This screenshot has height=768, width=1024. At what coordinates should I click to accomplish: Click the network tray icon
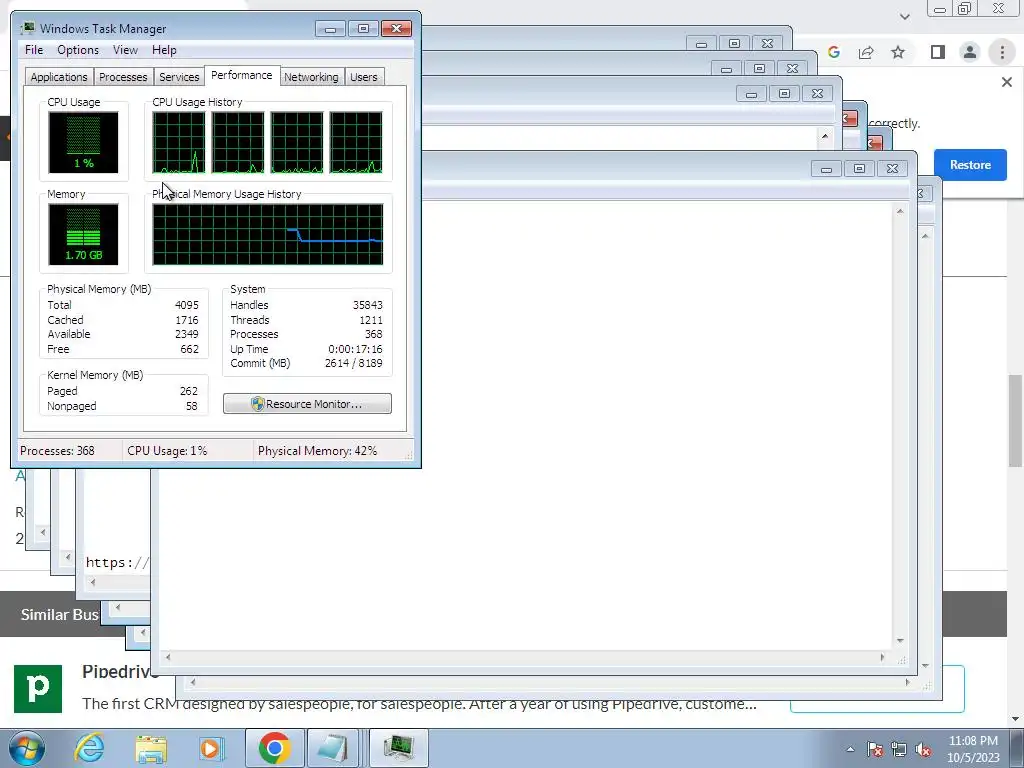[899, 749]
